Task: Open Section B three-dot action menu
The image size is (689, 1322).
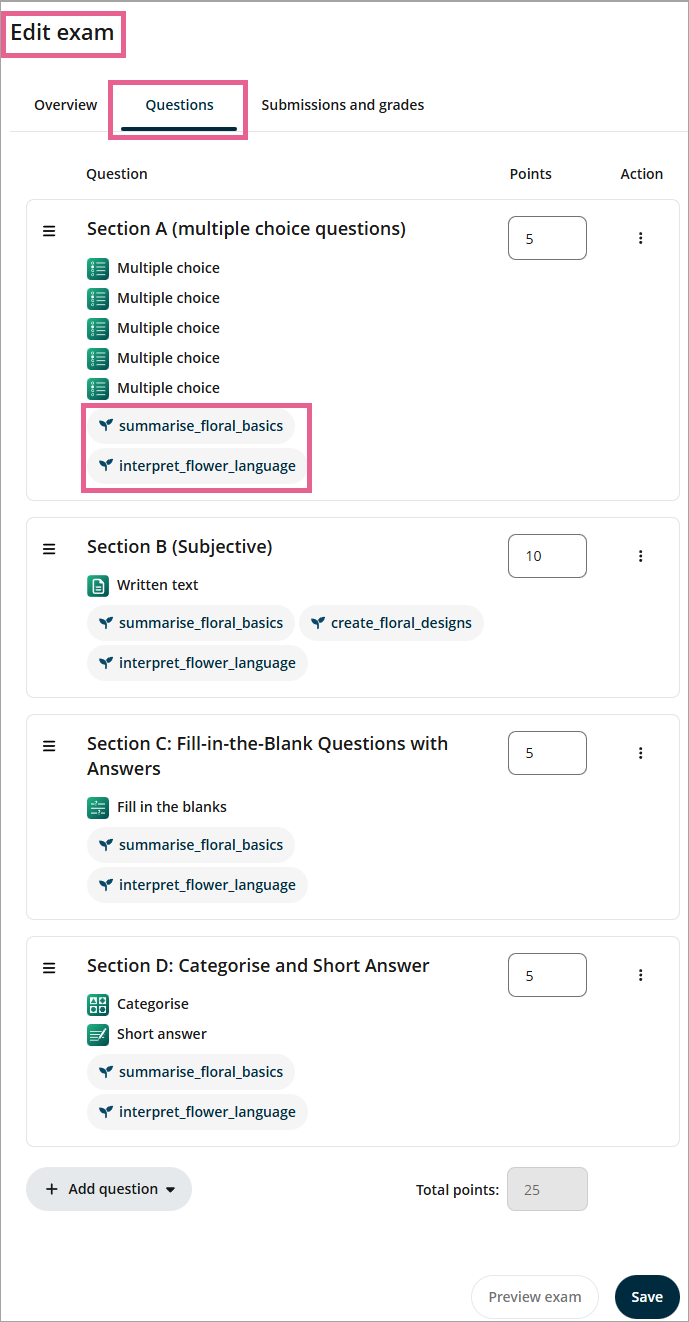Action: pyautogui.click(x=641, y=556)
